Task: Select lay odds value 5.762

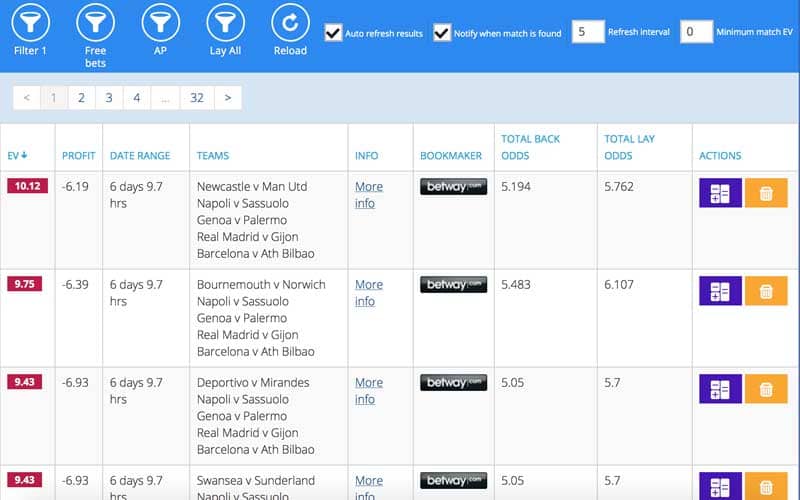Action: tap(619, 186)
